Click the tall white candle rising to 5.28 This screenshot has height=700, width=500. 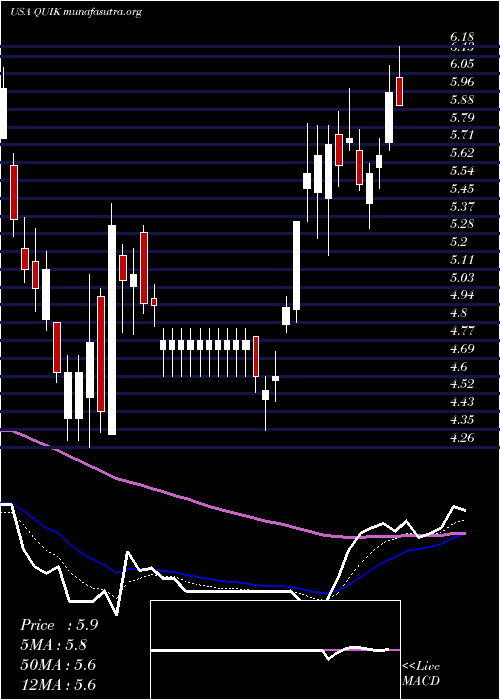click(296, 266)
